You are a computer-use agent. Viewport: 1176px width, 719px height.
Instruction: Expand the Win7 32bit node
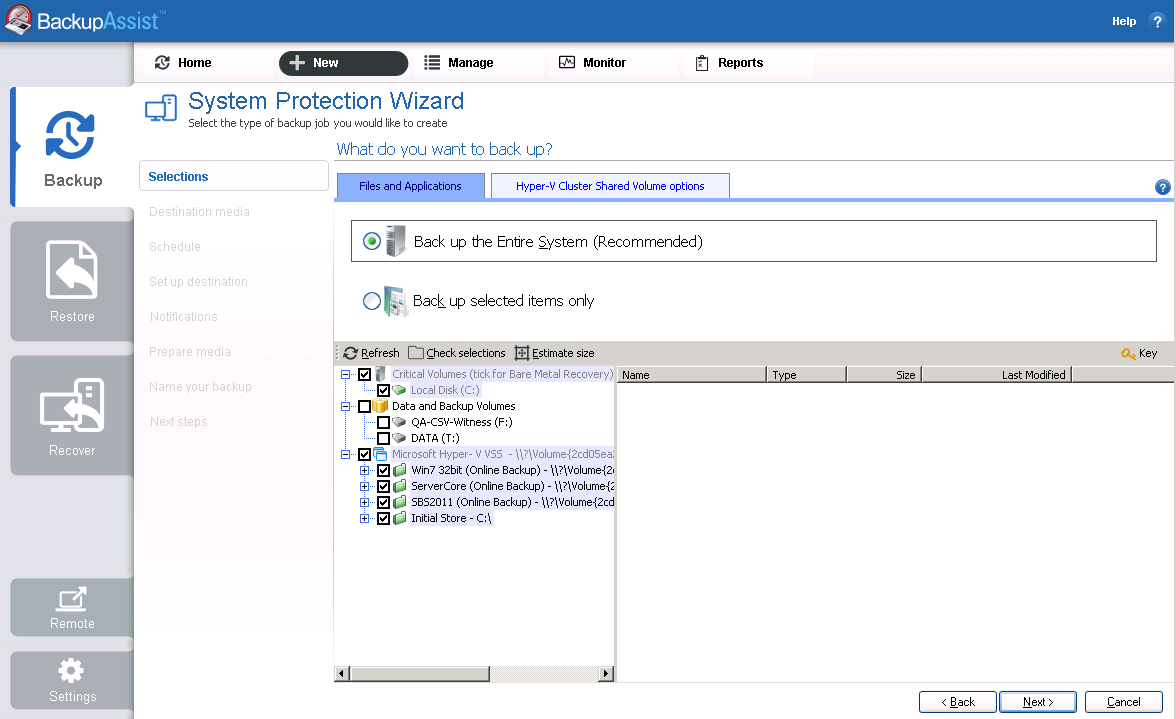pos(364,470)
